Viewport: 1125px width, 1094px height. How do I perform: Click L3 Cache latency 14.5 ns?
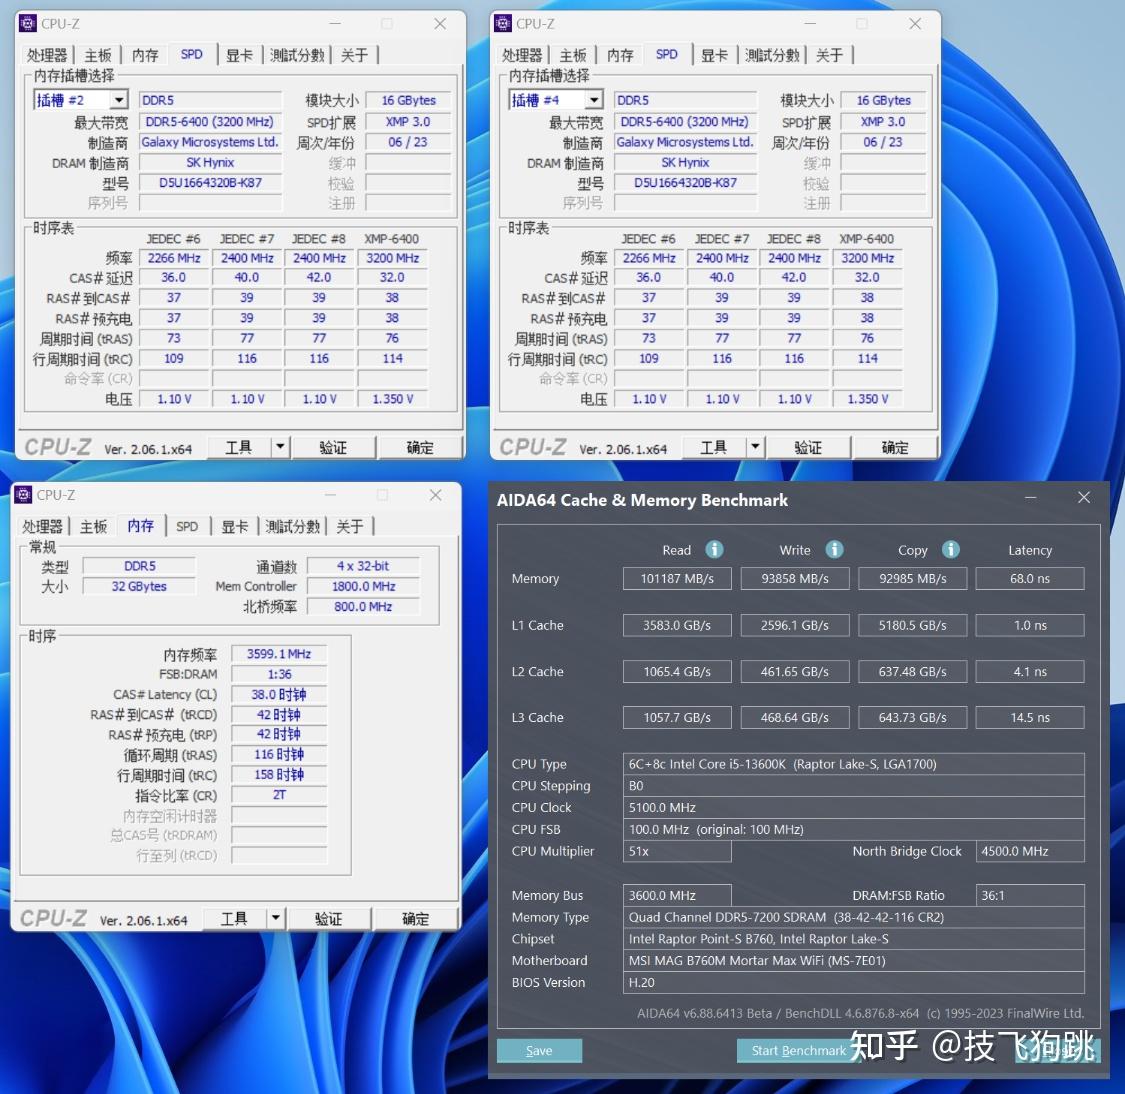1030,717
